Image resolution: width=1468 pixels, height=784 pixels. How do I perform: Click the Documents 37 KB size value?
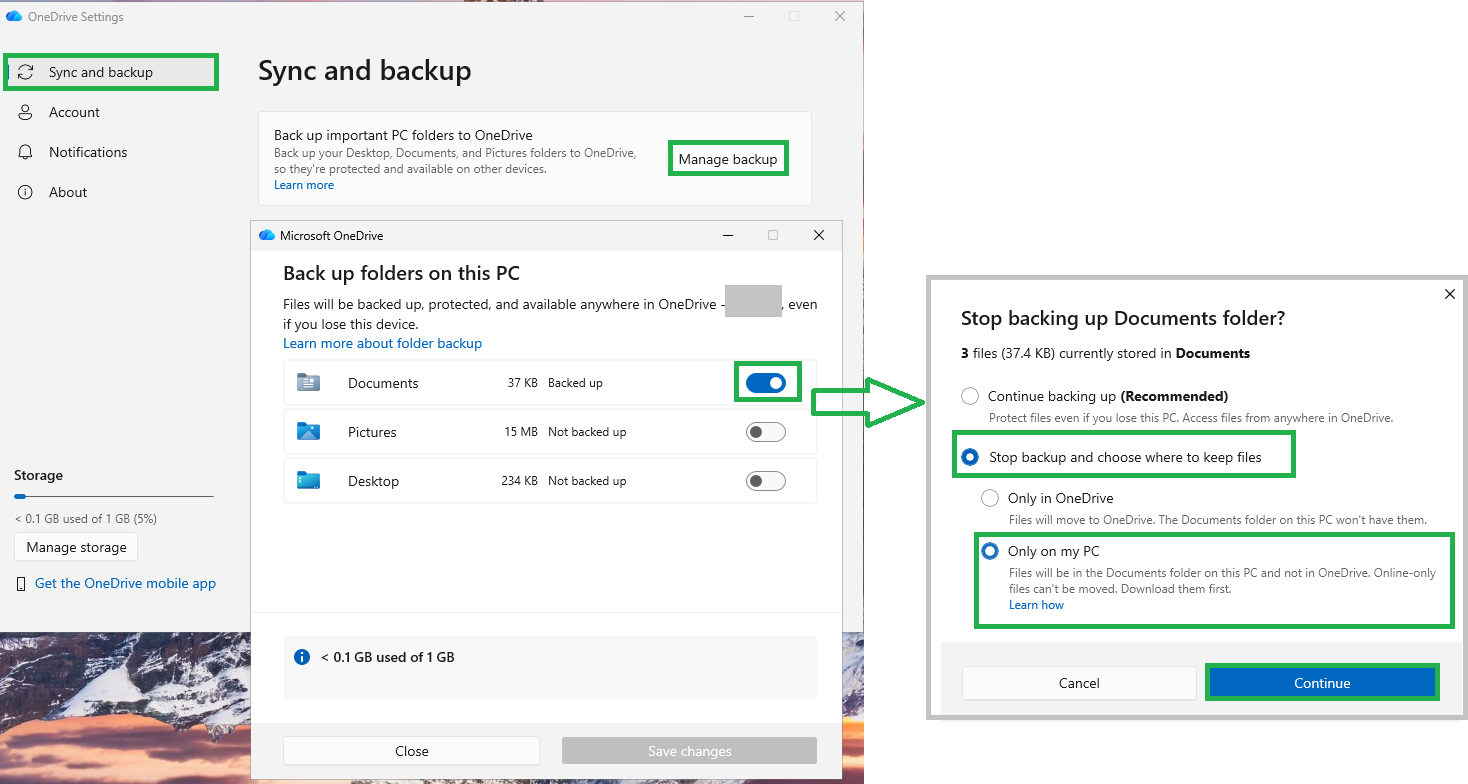523,383
